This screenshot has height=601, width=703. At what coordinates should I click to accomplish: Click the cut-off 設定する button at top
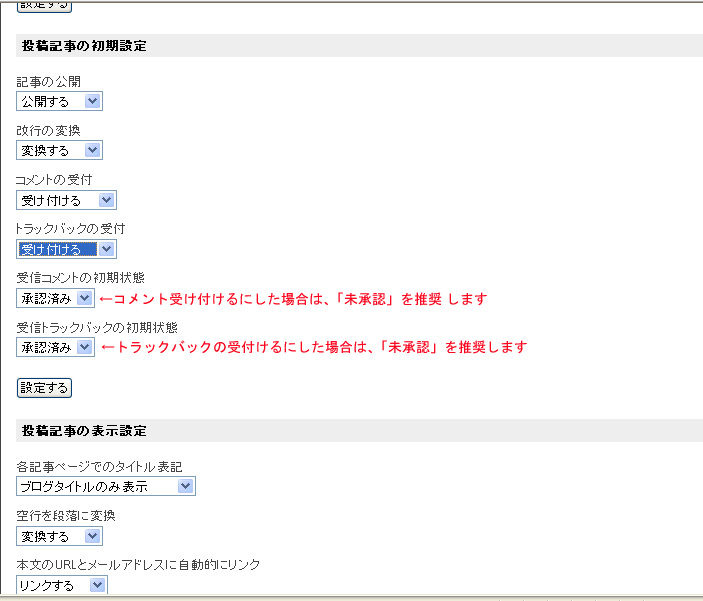tap(44, 5)
